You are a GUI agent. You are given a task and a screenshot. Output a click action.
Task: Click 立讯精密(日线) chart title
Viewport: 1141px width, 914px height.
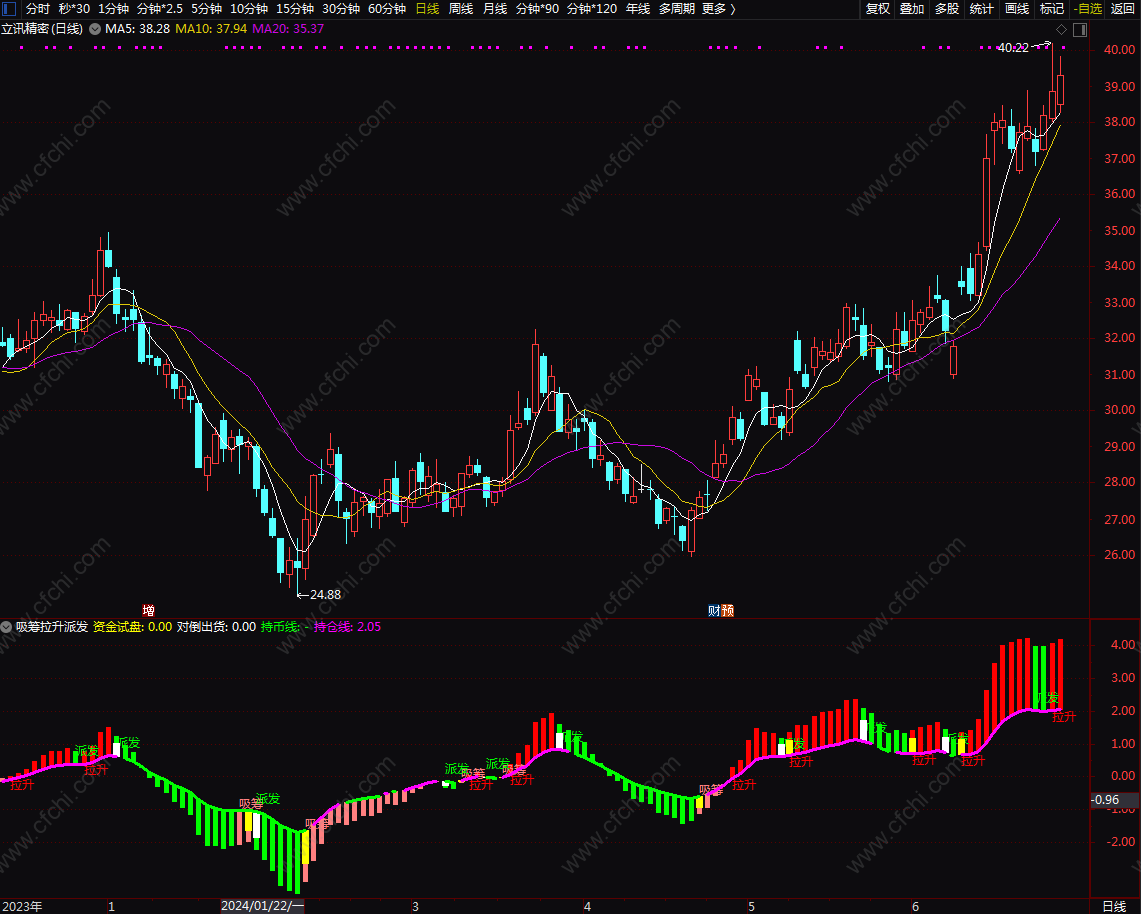click(x=41, y=29)
